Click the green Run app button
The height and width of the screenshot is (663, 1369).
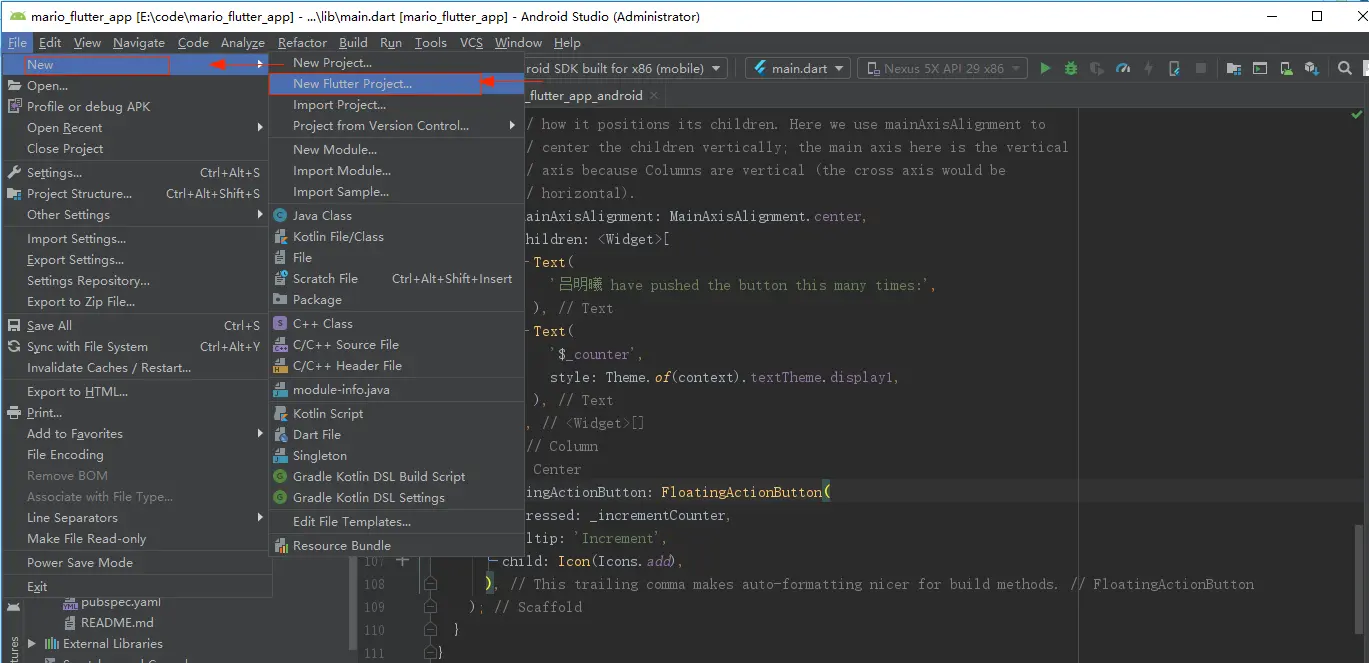click(1045, 68)
